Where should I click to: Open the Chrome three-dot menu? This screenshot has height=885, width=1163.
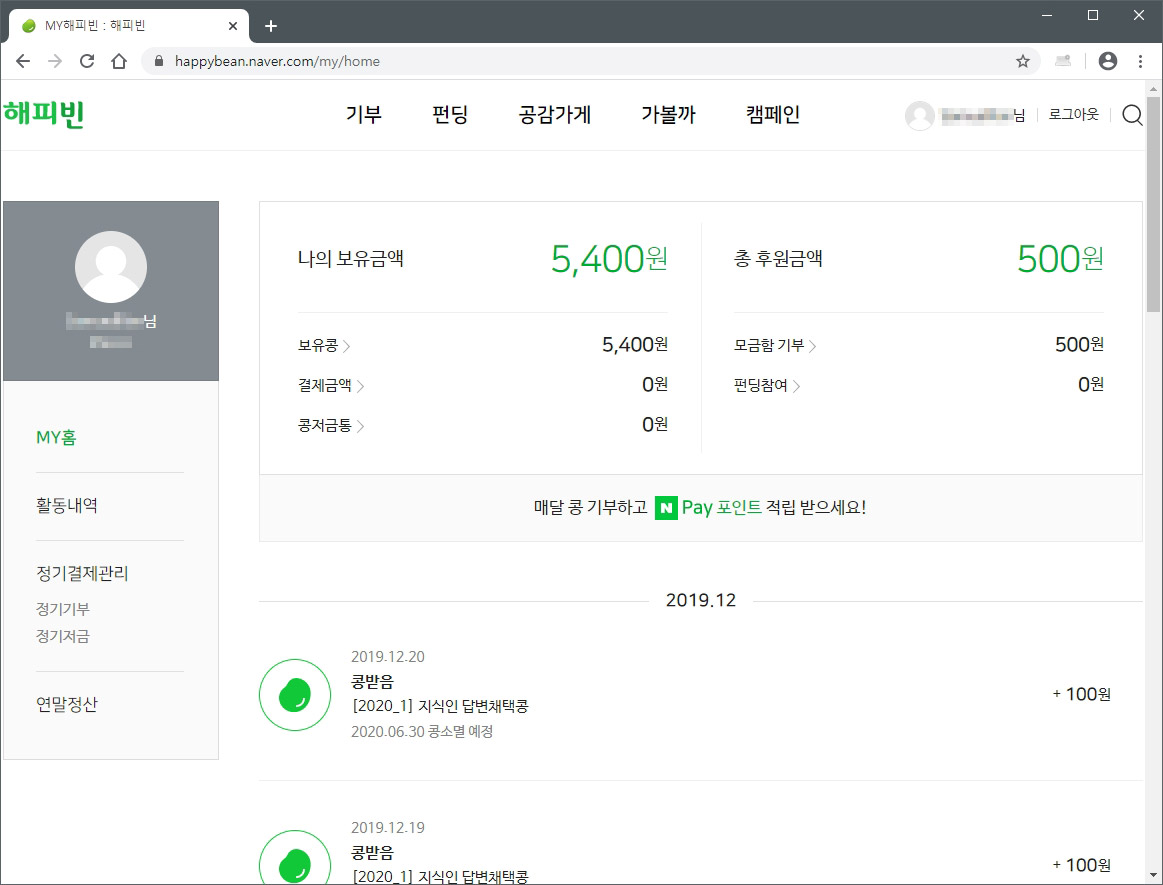coord(1140,61)
